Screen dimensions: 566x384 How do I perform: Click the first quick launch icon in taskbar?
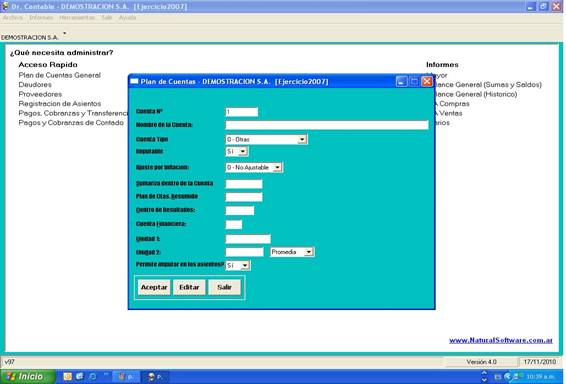68,377
